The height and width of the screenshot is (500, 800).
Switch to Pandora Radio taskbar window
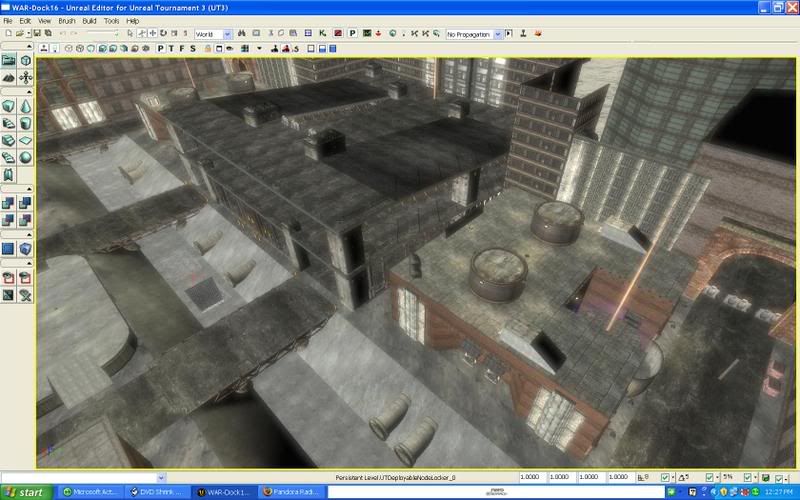pos(292,492)
